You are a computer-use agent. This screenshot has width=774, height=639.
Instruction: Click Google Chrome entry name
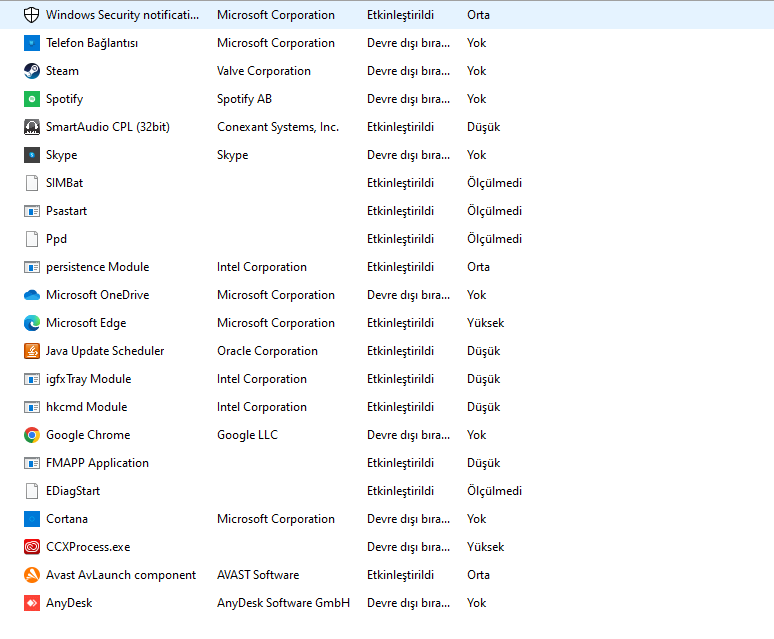pyautogui.click(x=88, y=435)
